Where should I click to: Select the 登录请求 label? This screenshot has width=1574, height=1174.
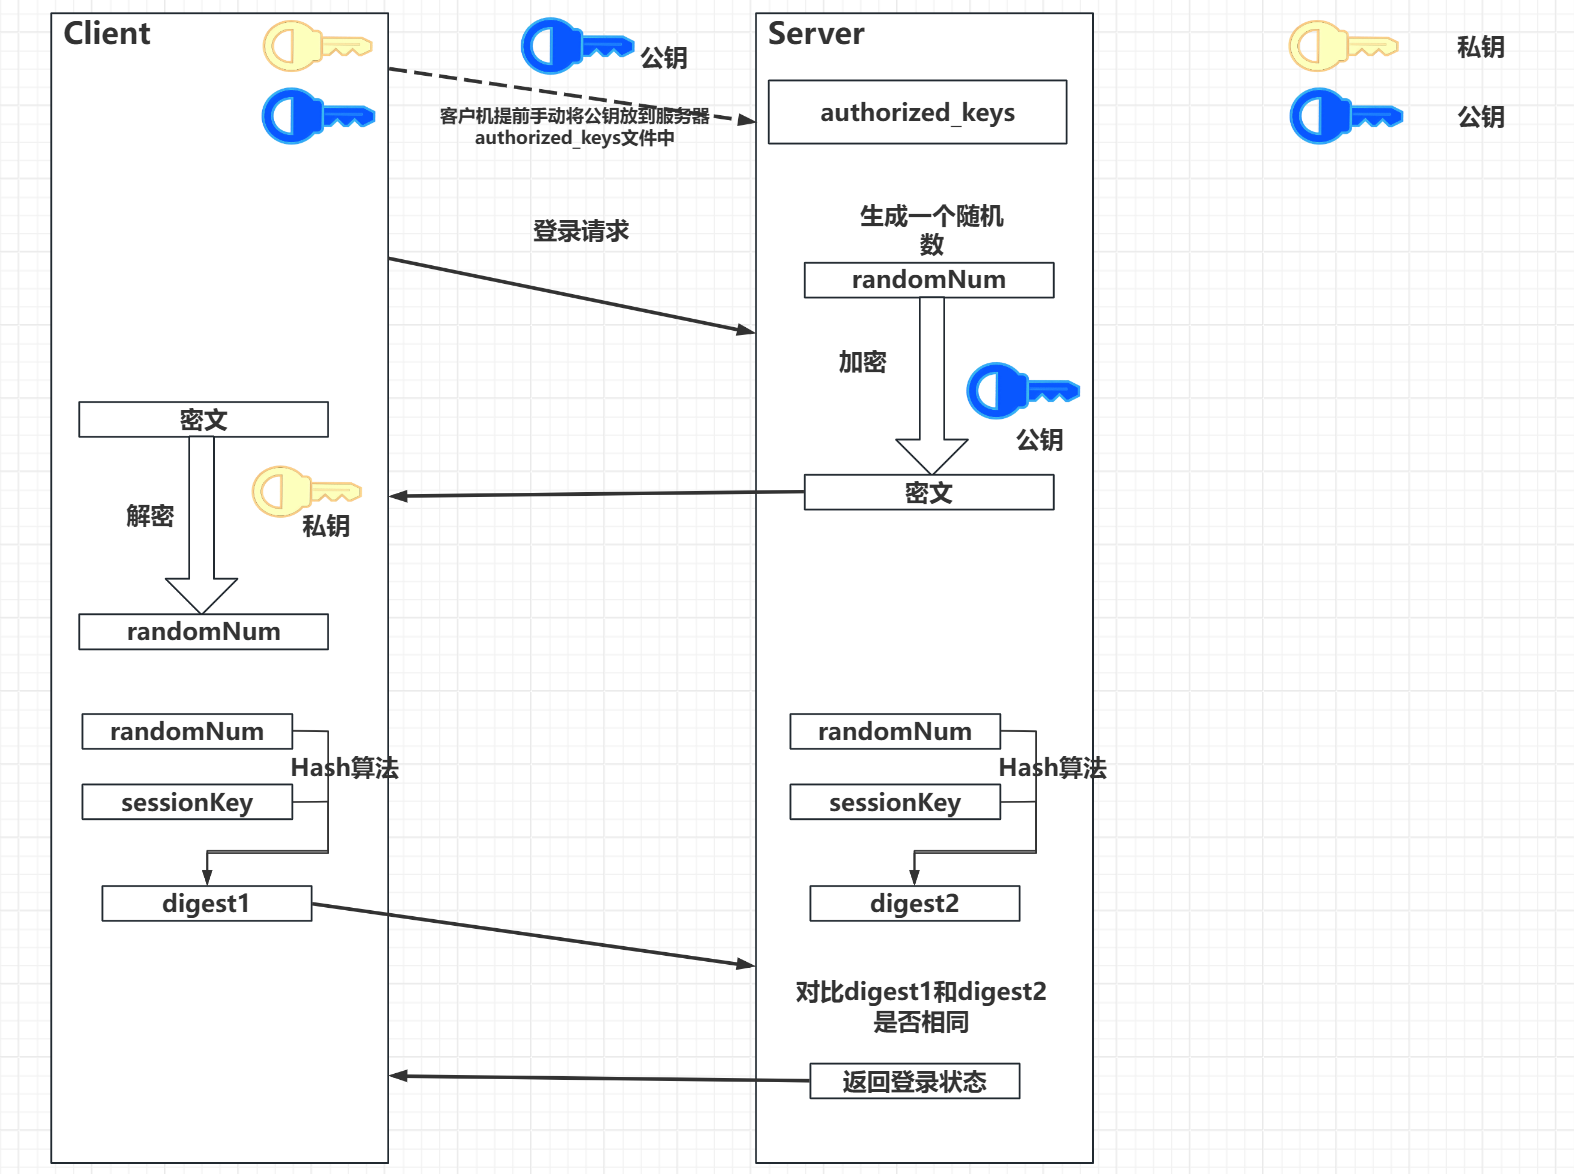(x=581, y=231)
